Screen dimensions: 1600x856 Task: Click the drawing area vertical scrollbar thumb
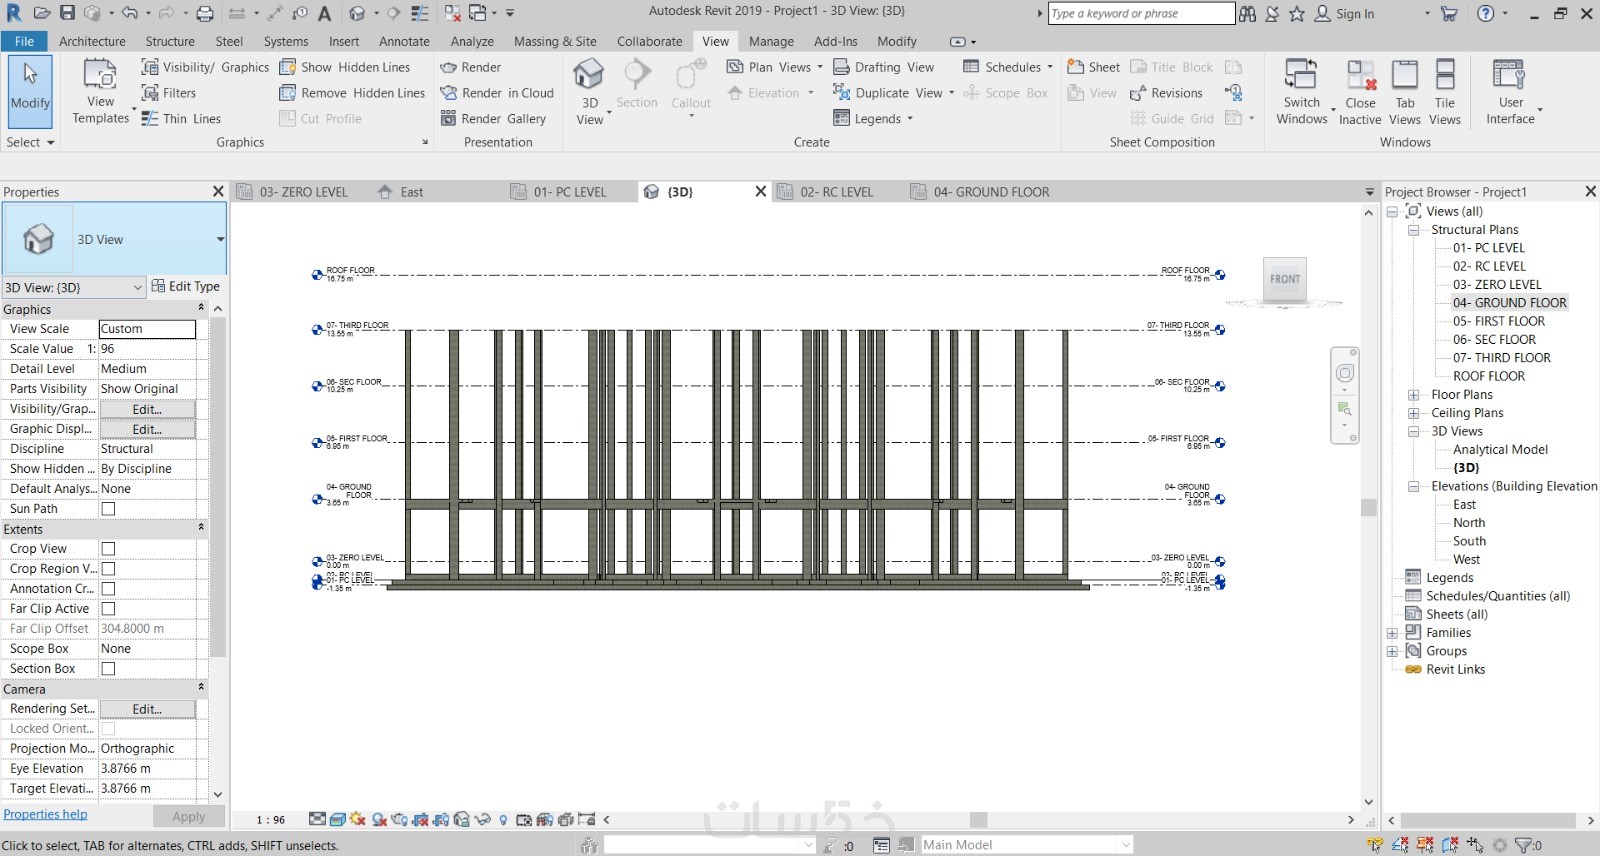point(1369,507)
